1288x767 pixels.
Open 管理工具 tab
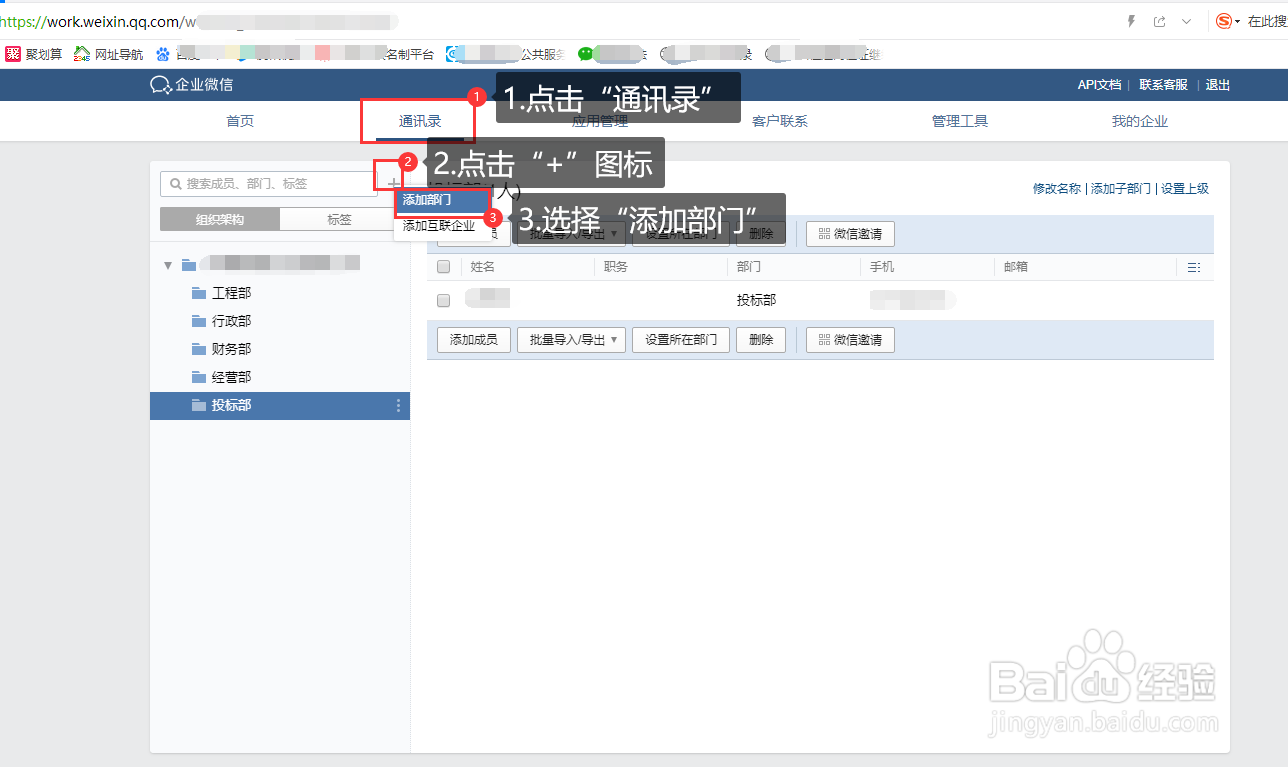point(960,121)
